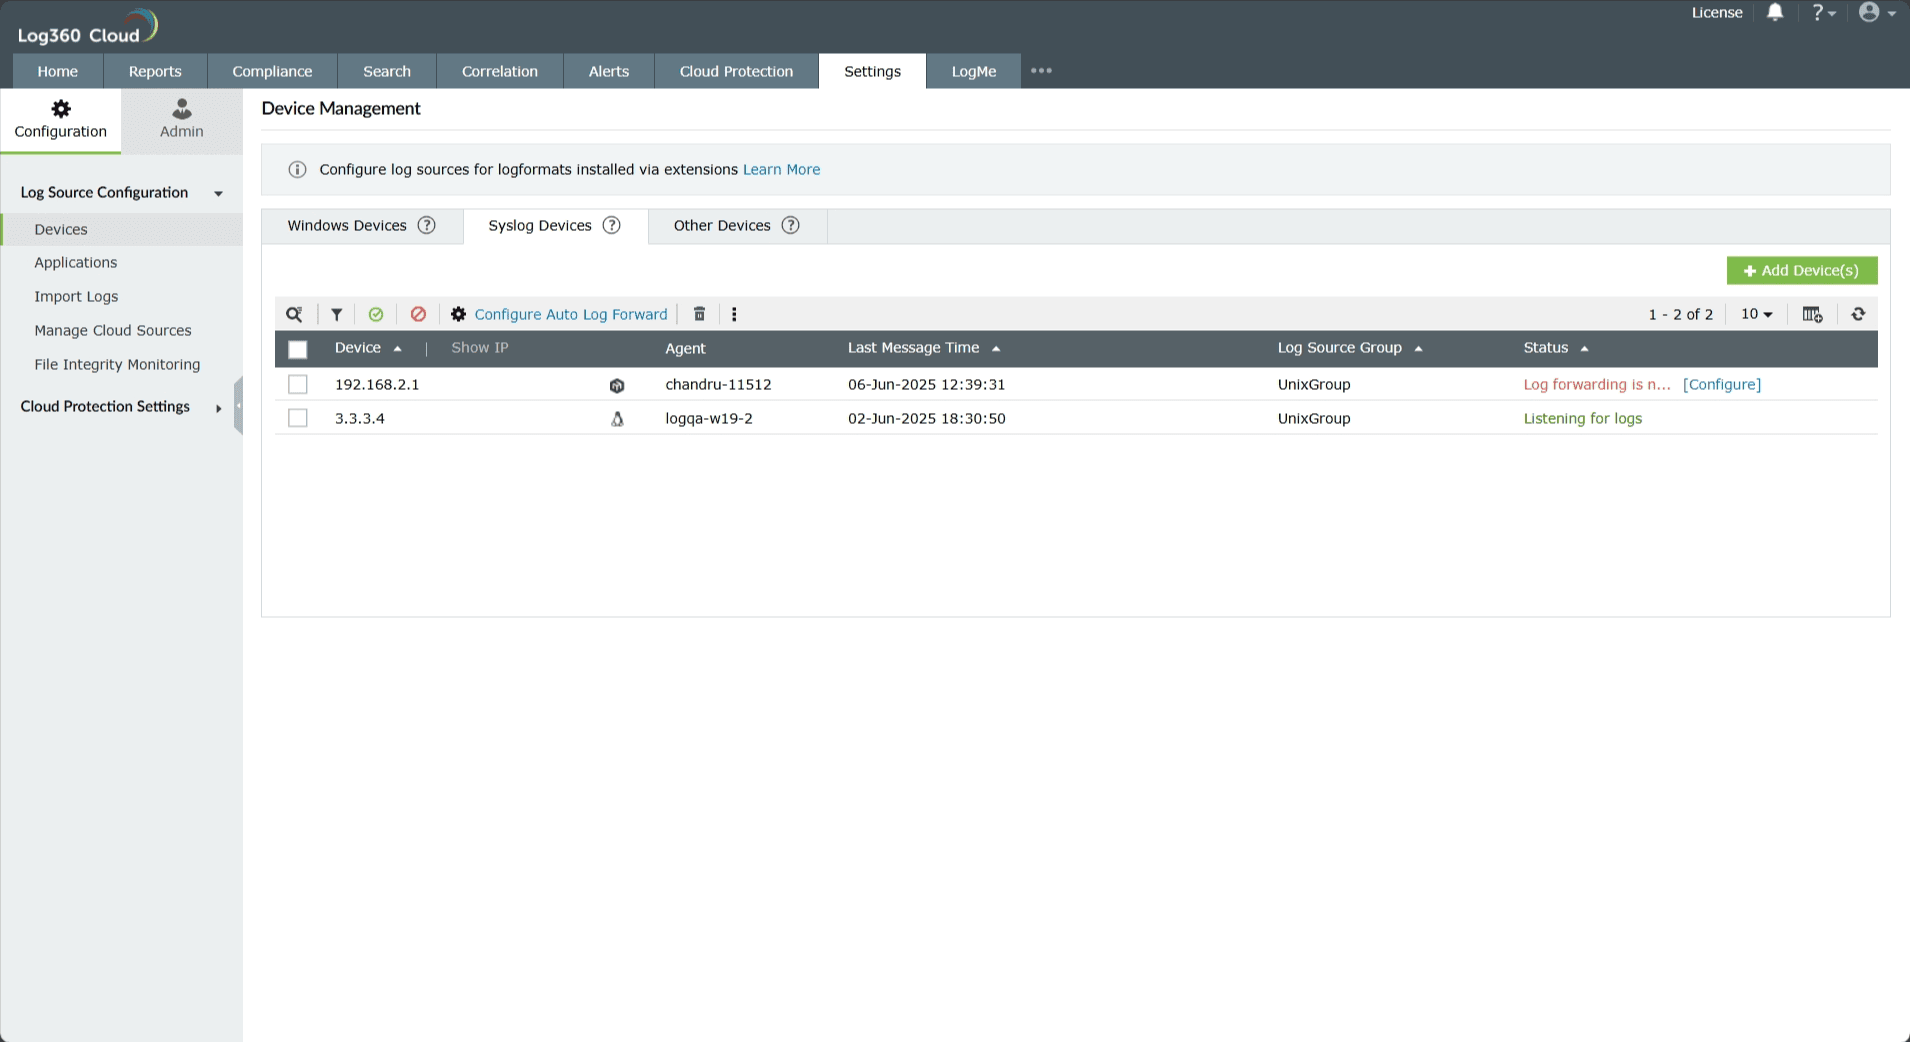1910x1042 pixels.
Task: Collapse the left sidebar panel handle
Action: pos(238,406)
